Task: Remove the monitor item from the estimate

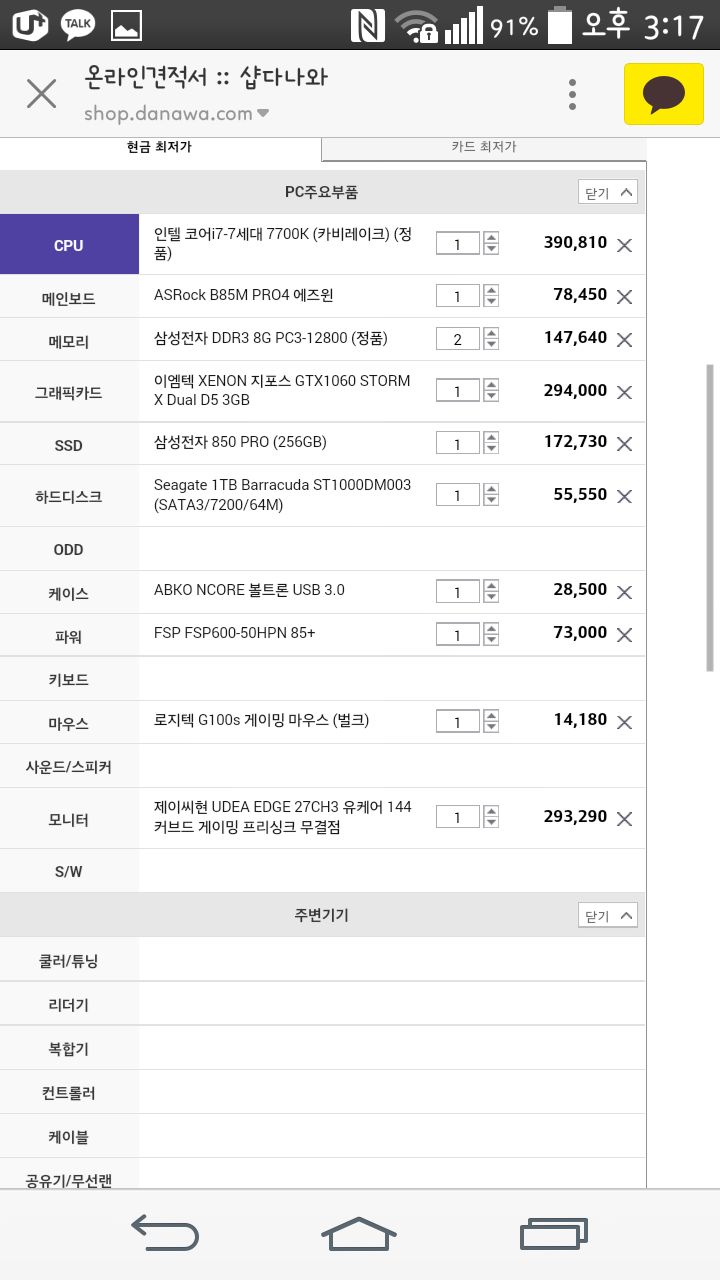Action: [625, 819]
